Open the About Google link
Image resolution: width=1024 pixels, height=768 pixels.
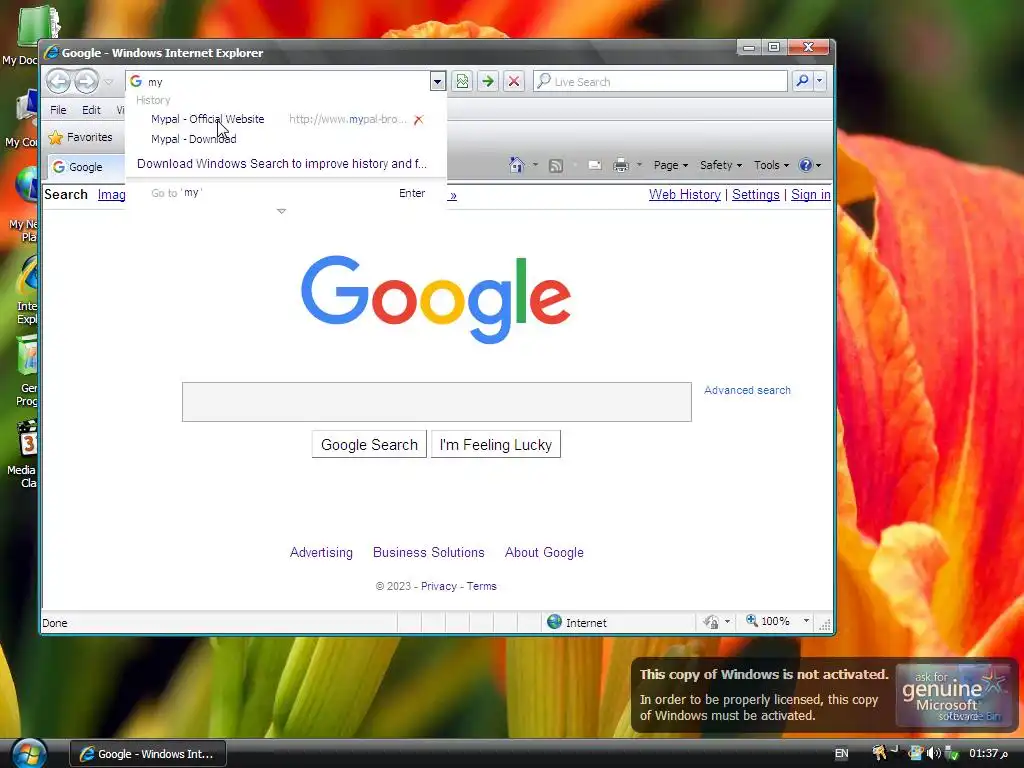click(x=544, y=552)
